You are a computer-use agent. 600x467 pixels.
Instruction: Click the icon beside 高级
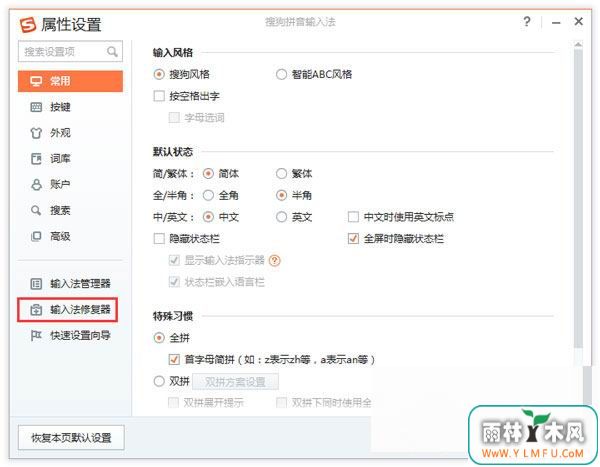(x=36, y=236)
